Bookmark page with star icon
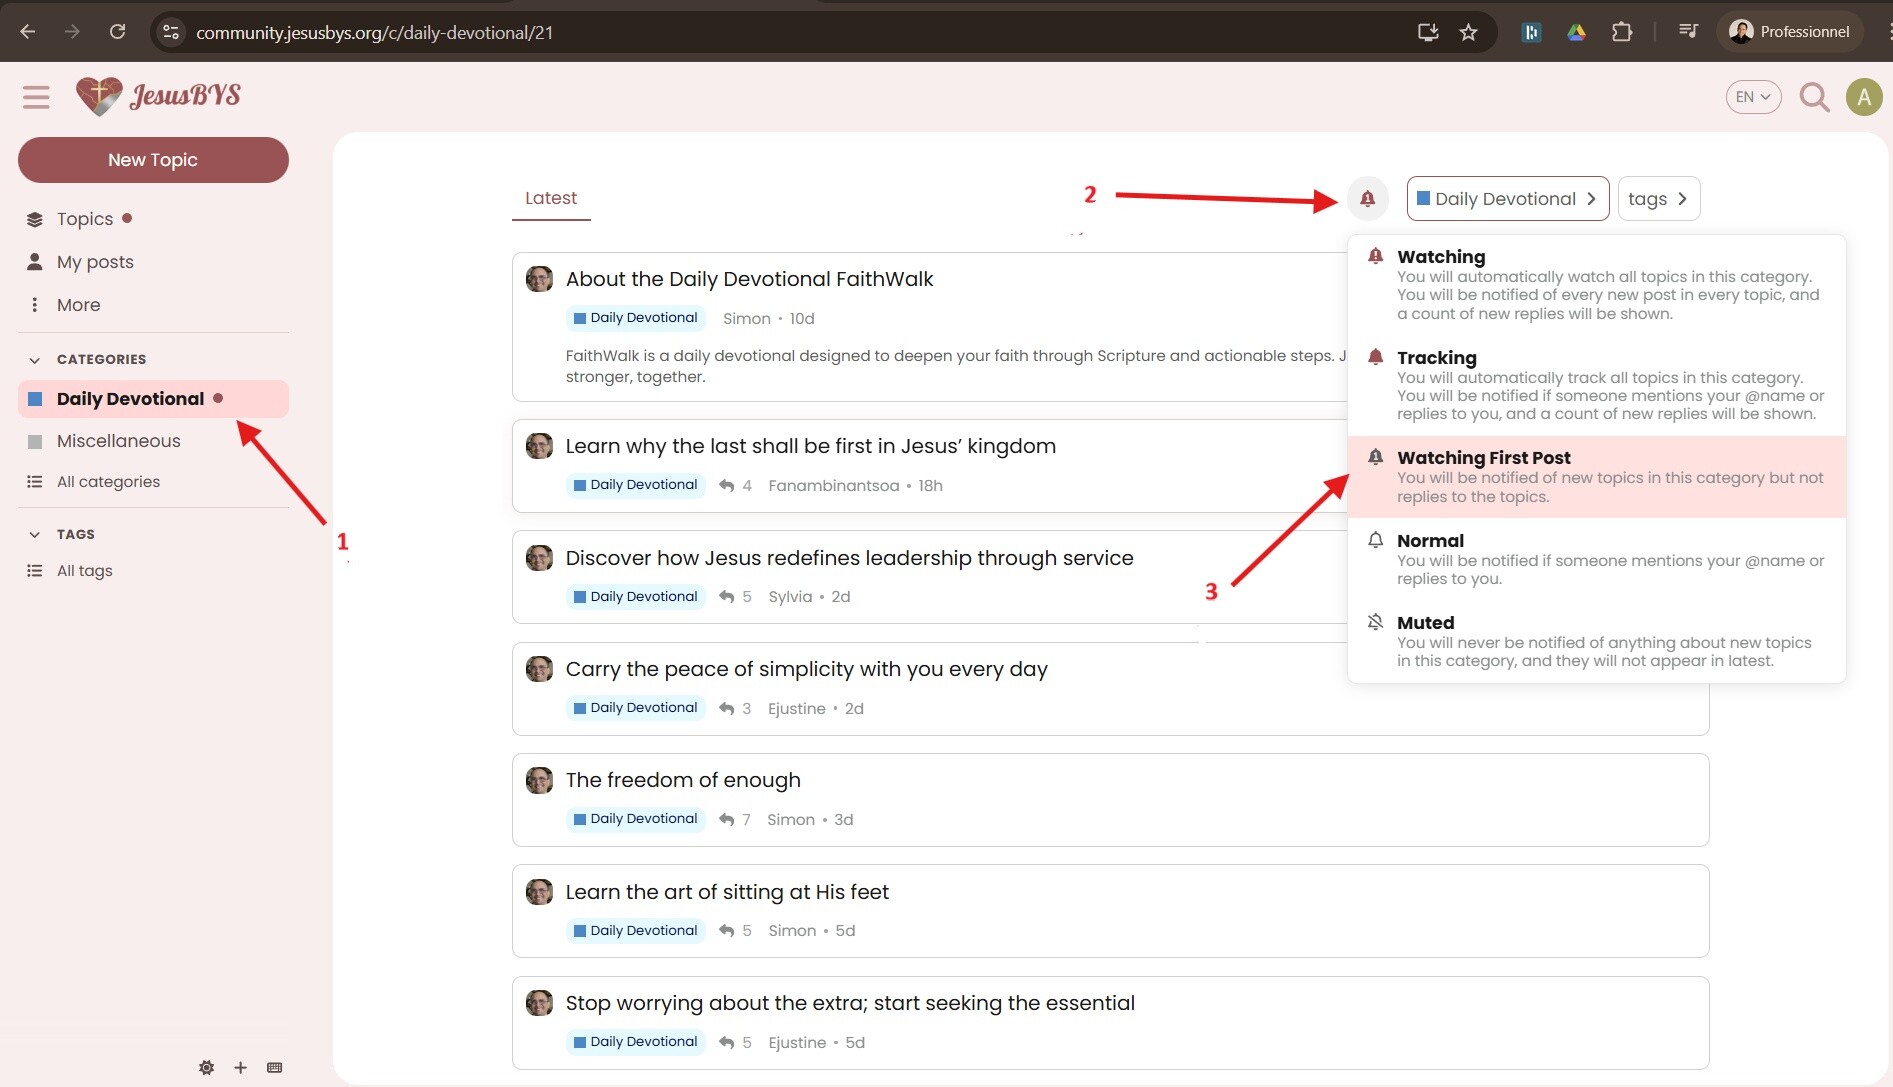Image resolution: width=1893 pixels, height=1087 pixels. tap(1468, 32)
